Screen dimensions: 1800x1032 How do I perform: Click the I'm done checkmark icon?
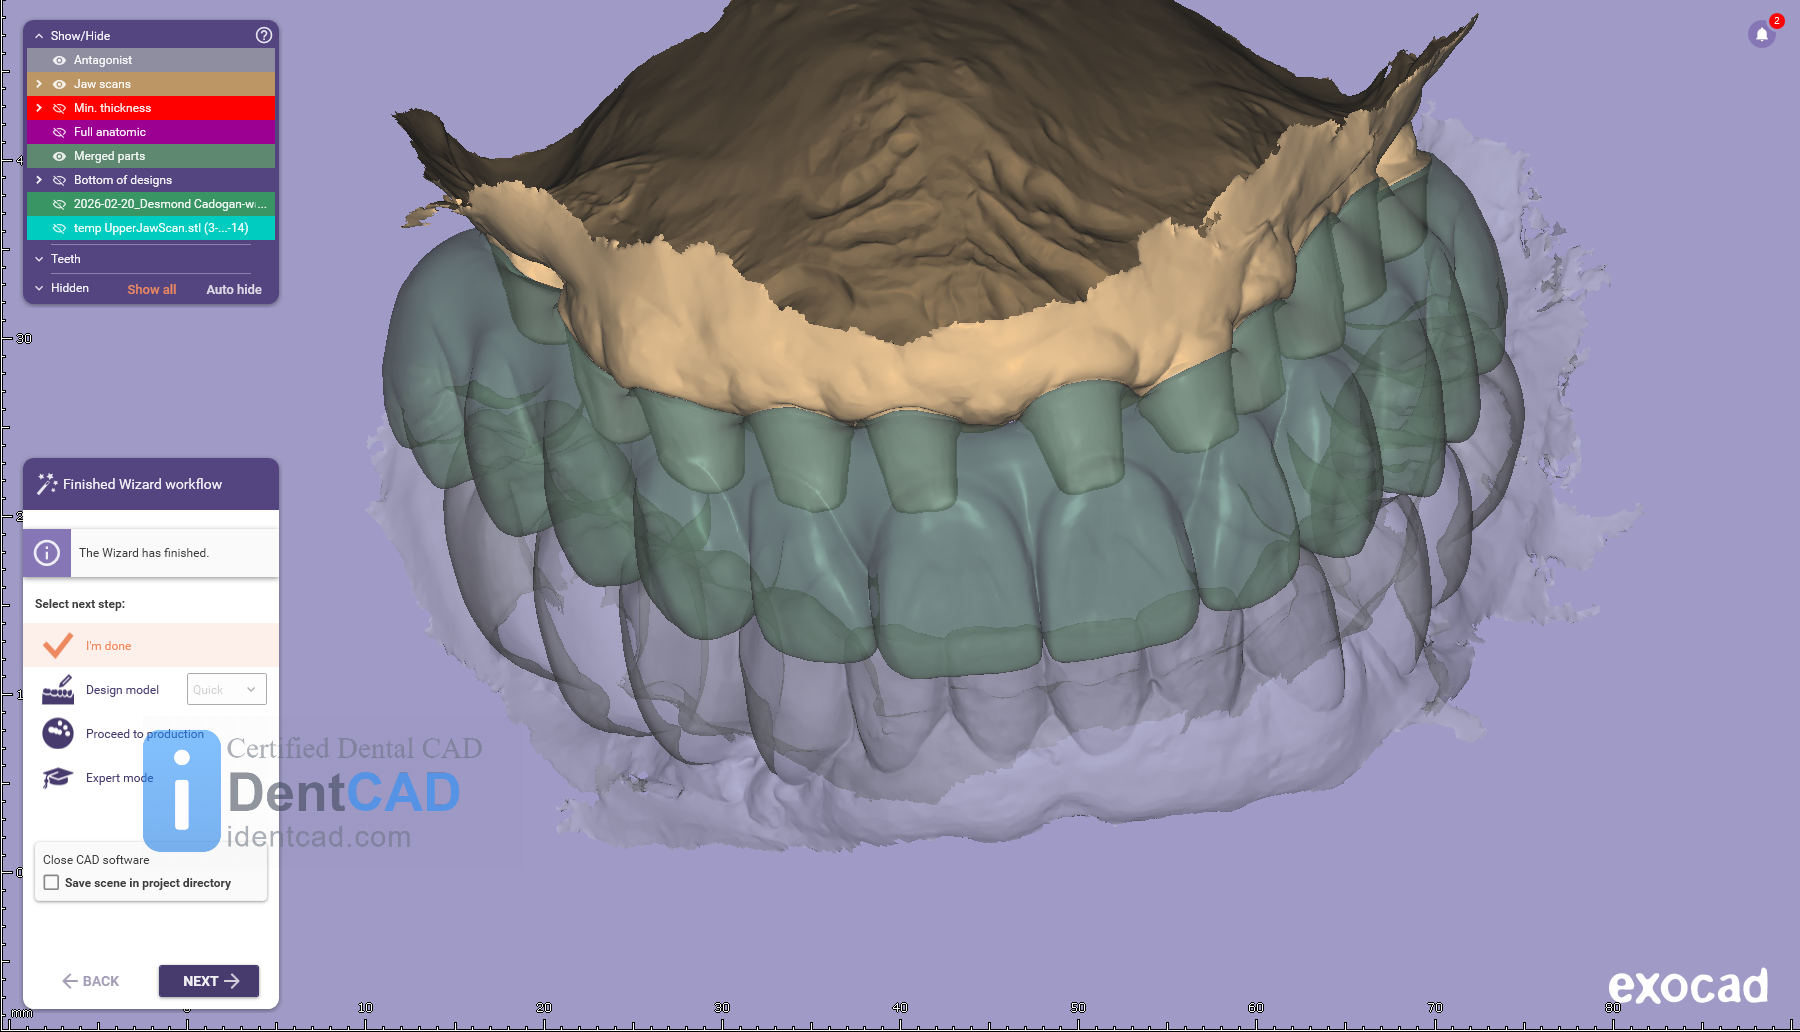click(58, 646)
